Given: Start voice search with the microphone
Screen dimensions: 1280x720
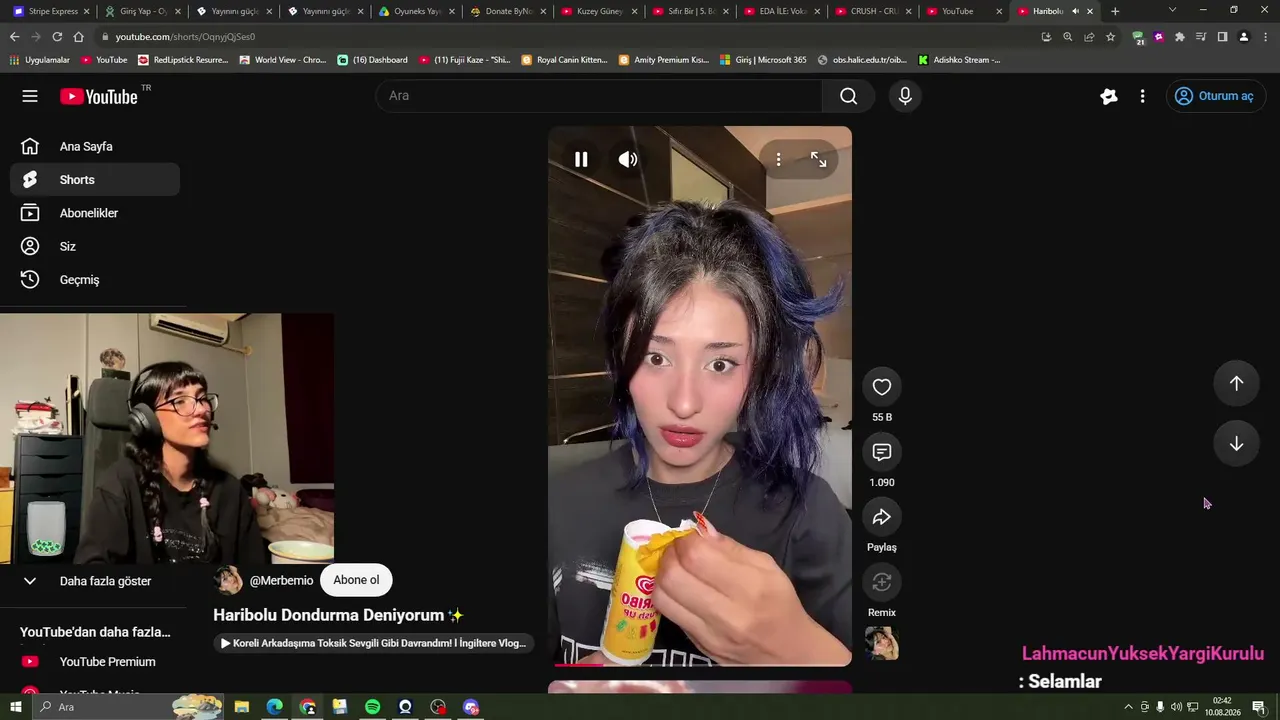Looking at the screenshot, I should (905, 96).
